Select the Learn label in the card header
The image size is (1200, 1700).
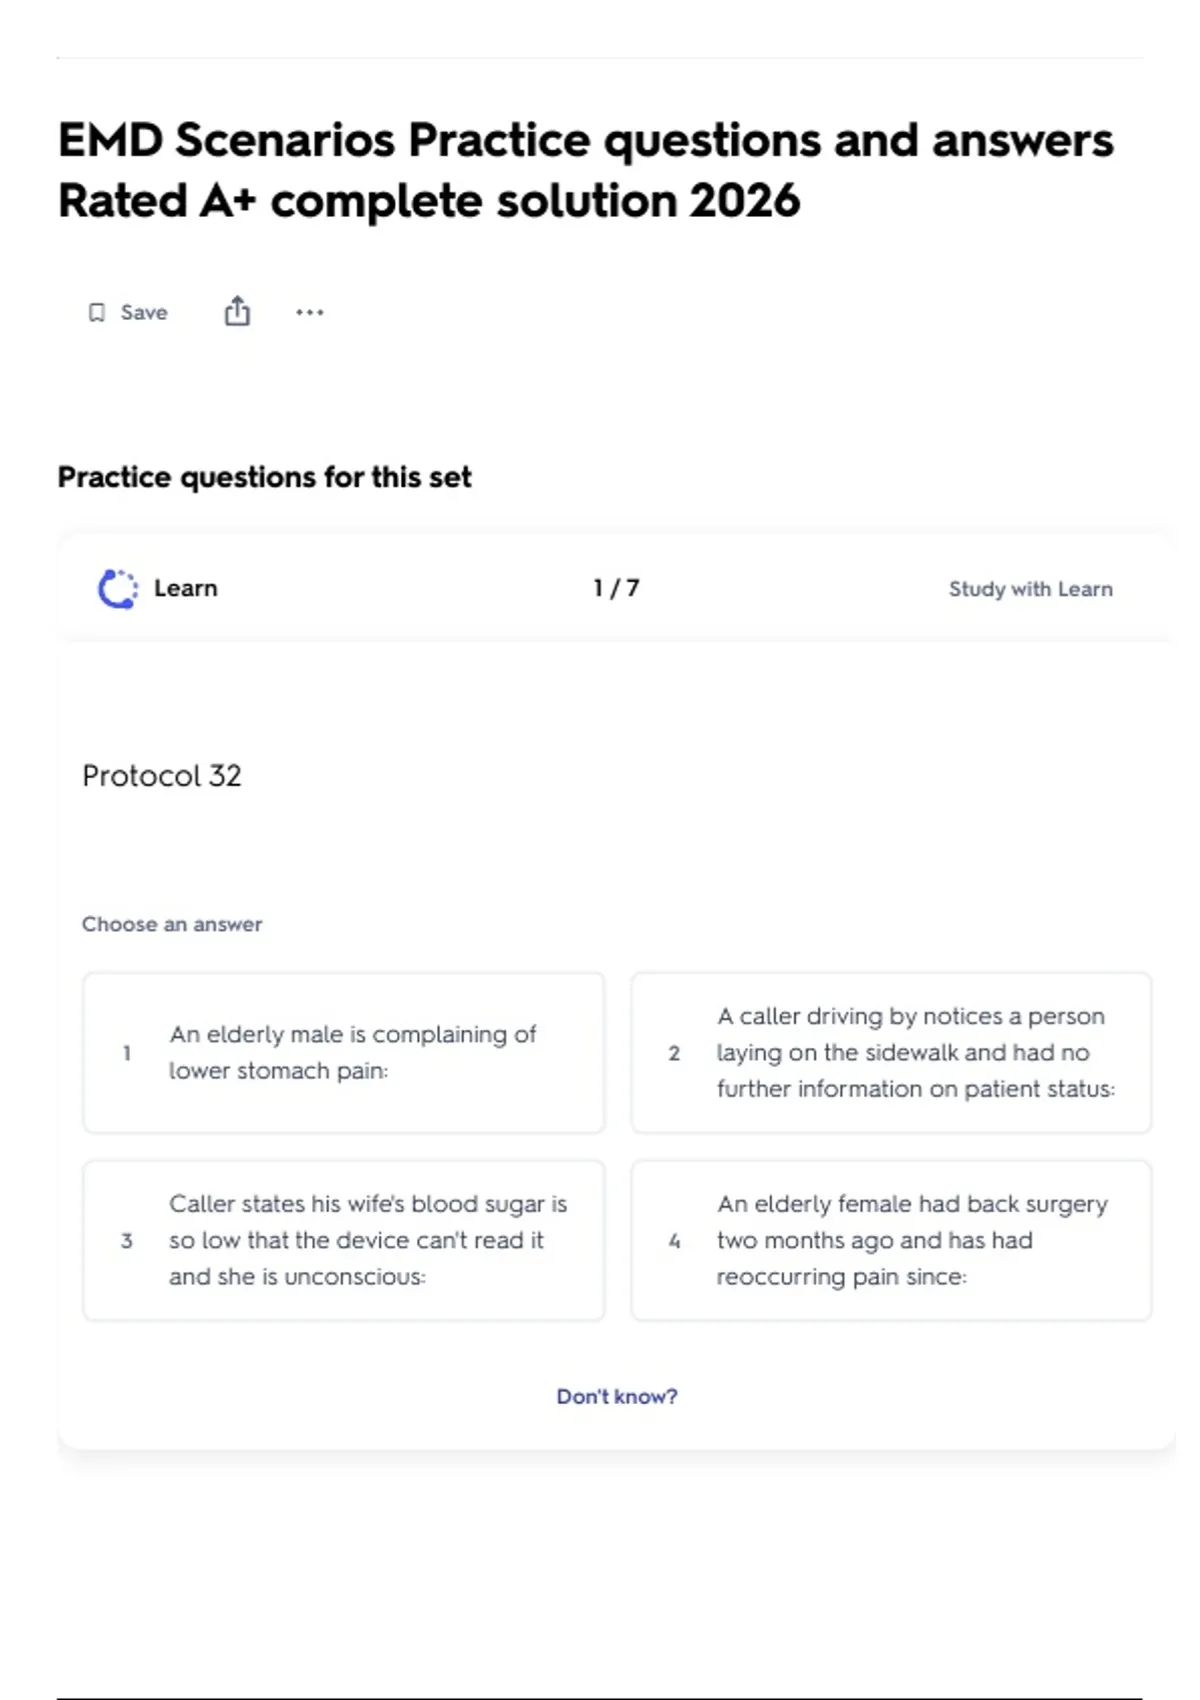186,588
